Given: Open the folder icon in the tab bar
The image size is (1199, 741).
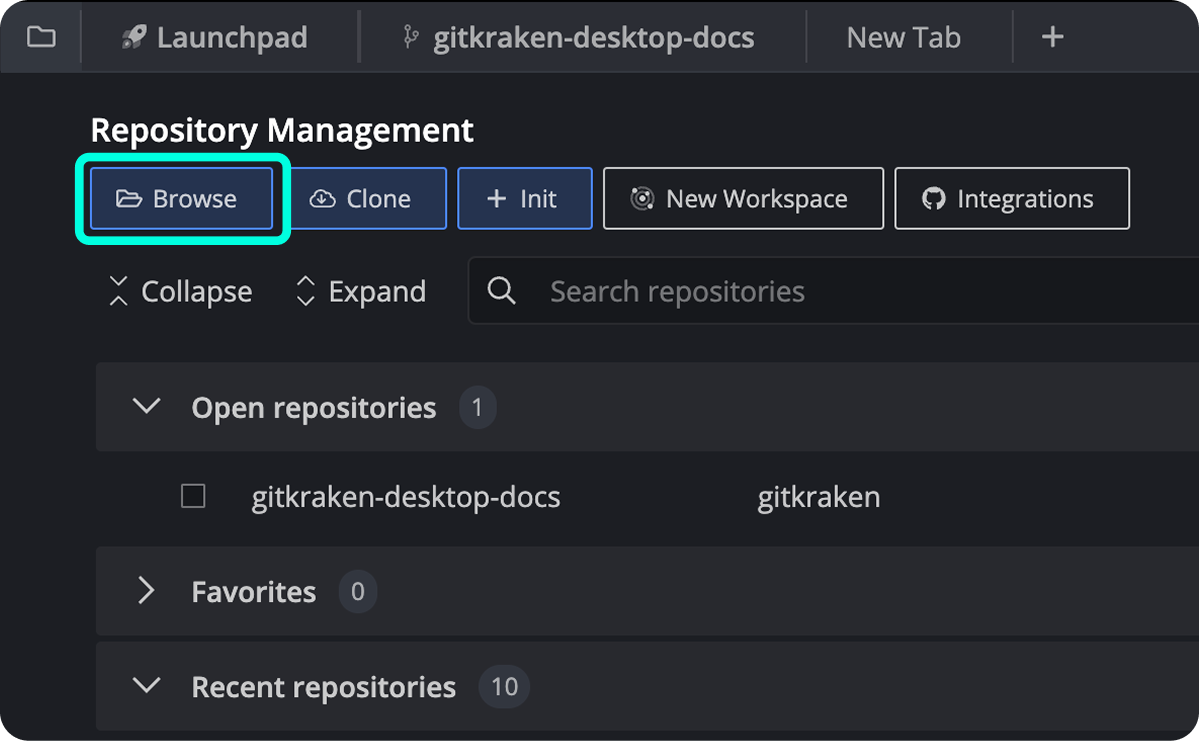Looking at the screenshot, I should pyautogui.click(x=40, y=37).
